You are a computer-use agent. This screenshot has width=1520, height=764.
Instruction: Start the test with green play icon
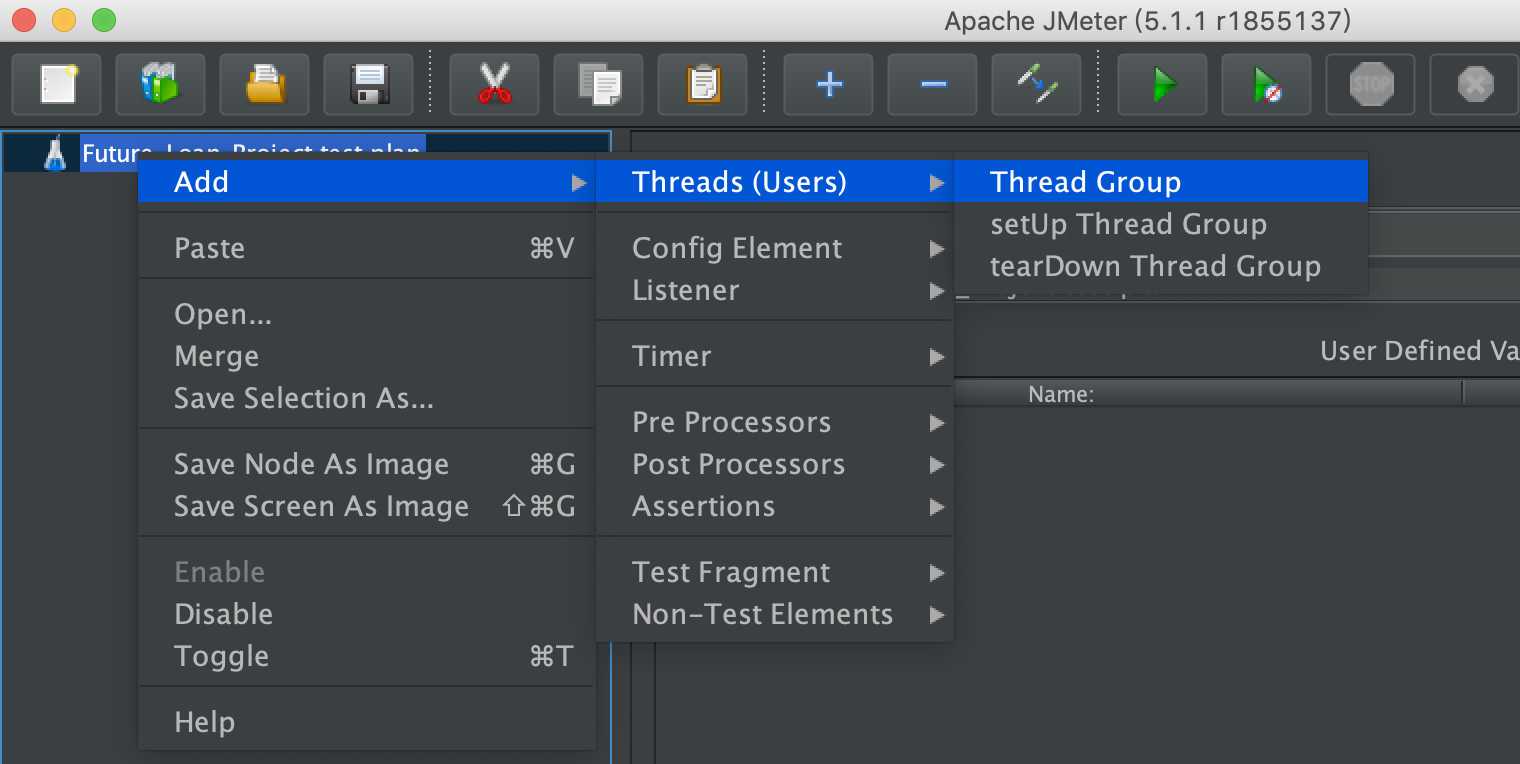(1162, 84)
